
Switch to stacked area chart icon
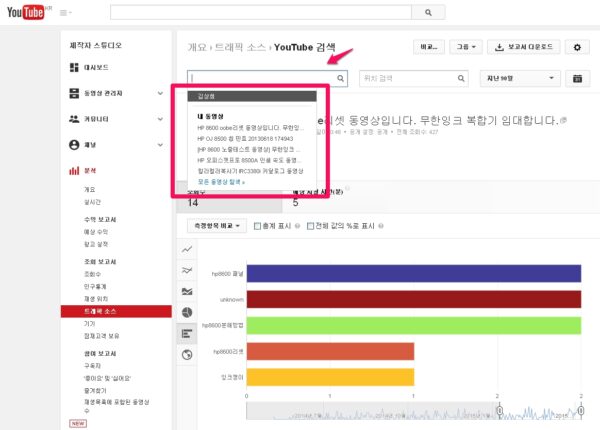tap(187, 292)
